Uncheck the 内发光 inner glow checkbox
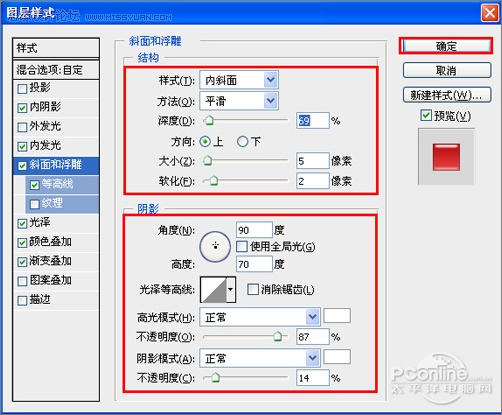The image size is (502, 415). click(x=22, y=146)
